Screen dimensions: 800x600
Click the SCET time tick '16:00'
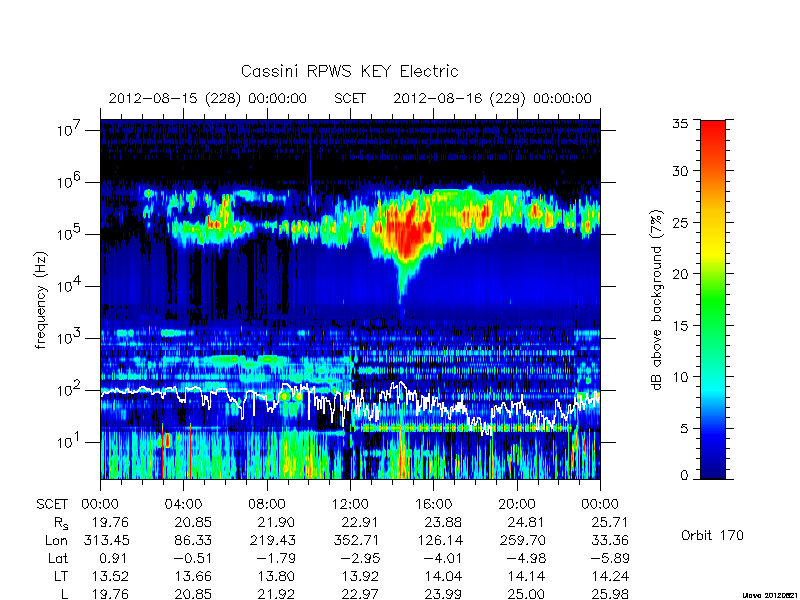pos(433,504)
